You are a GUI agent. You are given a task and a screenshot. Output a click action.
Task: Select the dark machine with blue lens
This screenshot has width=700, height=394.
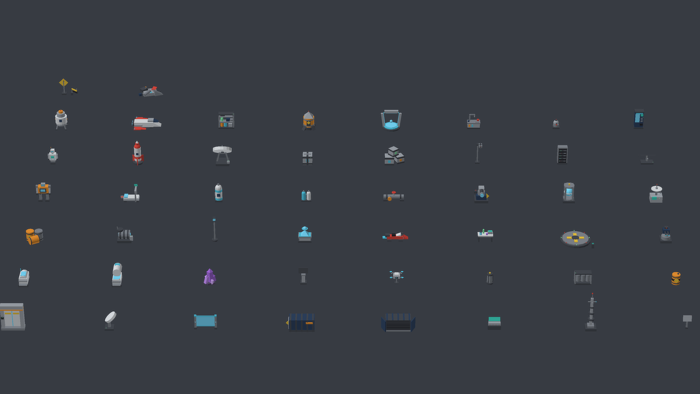481,194
